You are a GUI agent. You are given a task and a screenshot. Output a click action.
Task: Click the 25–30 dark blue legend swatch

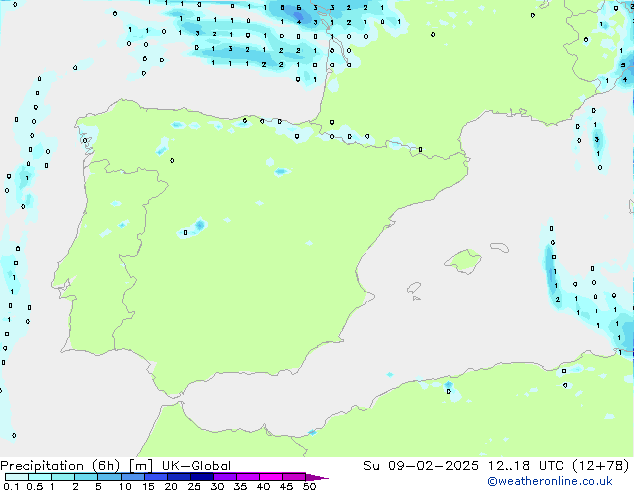coord(201,477)
